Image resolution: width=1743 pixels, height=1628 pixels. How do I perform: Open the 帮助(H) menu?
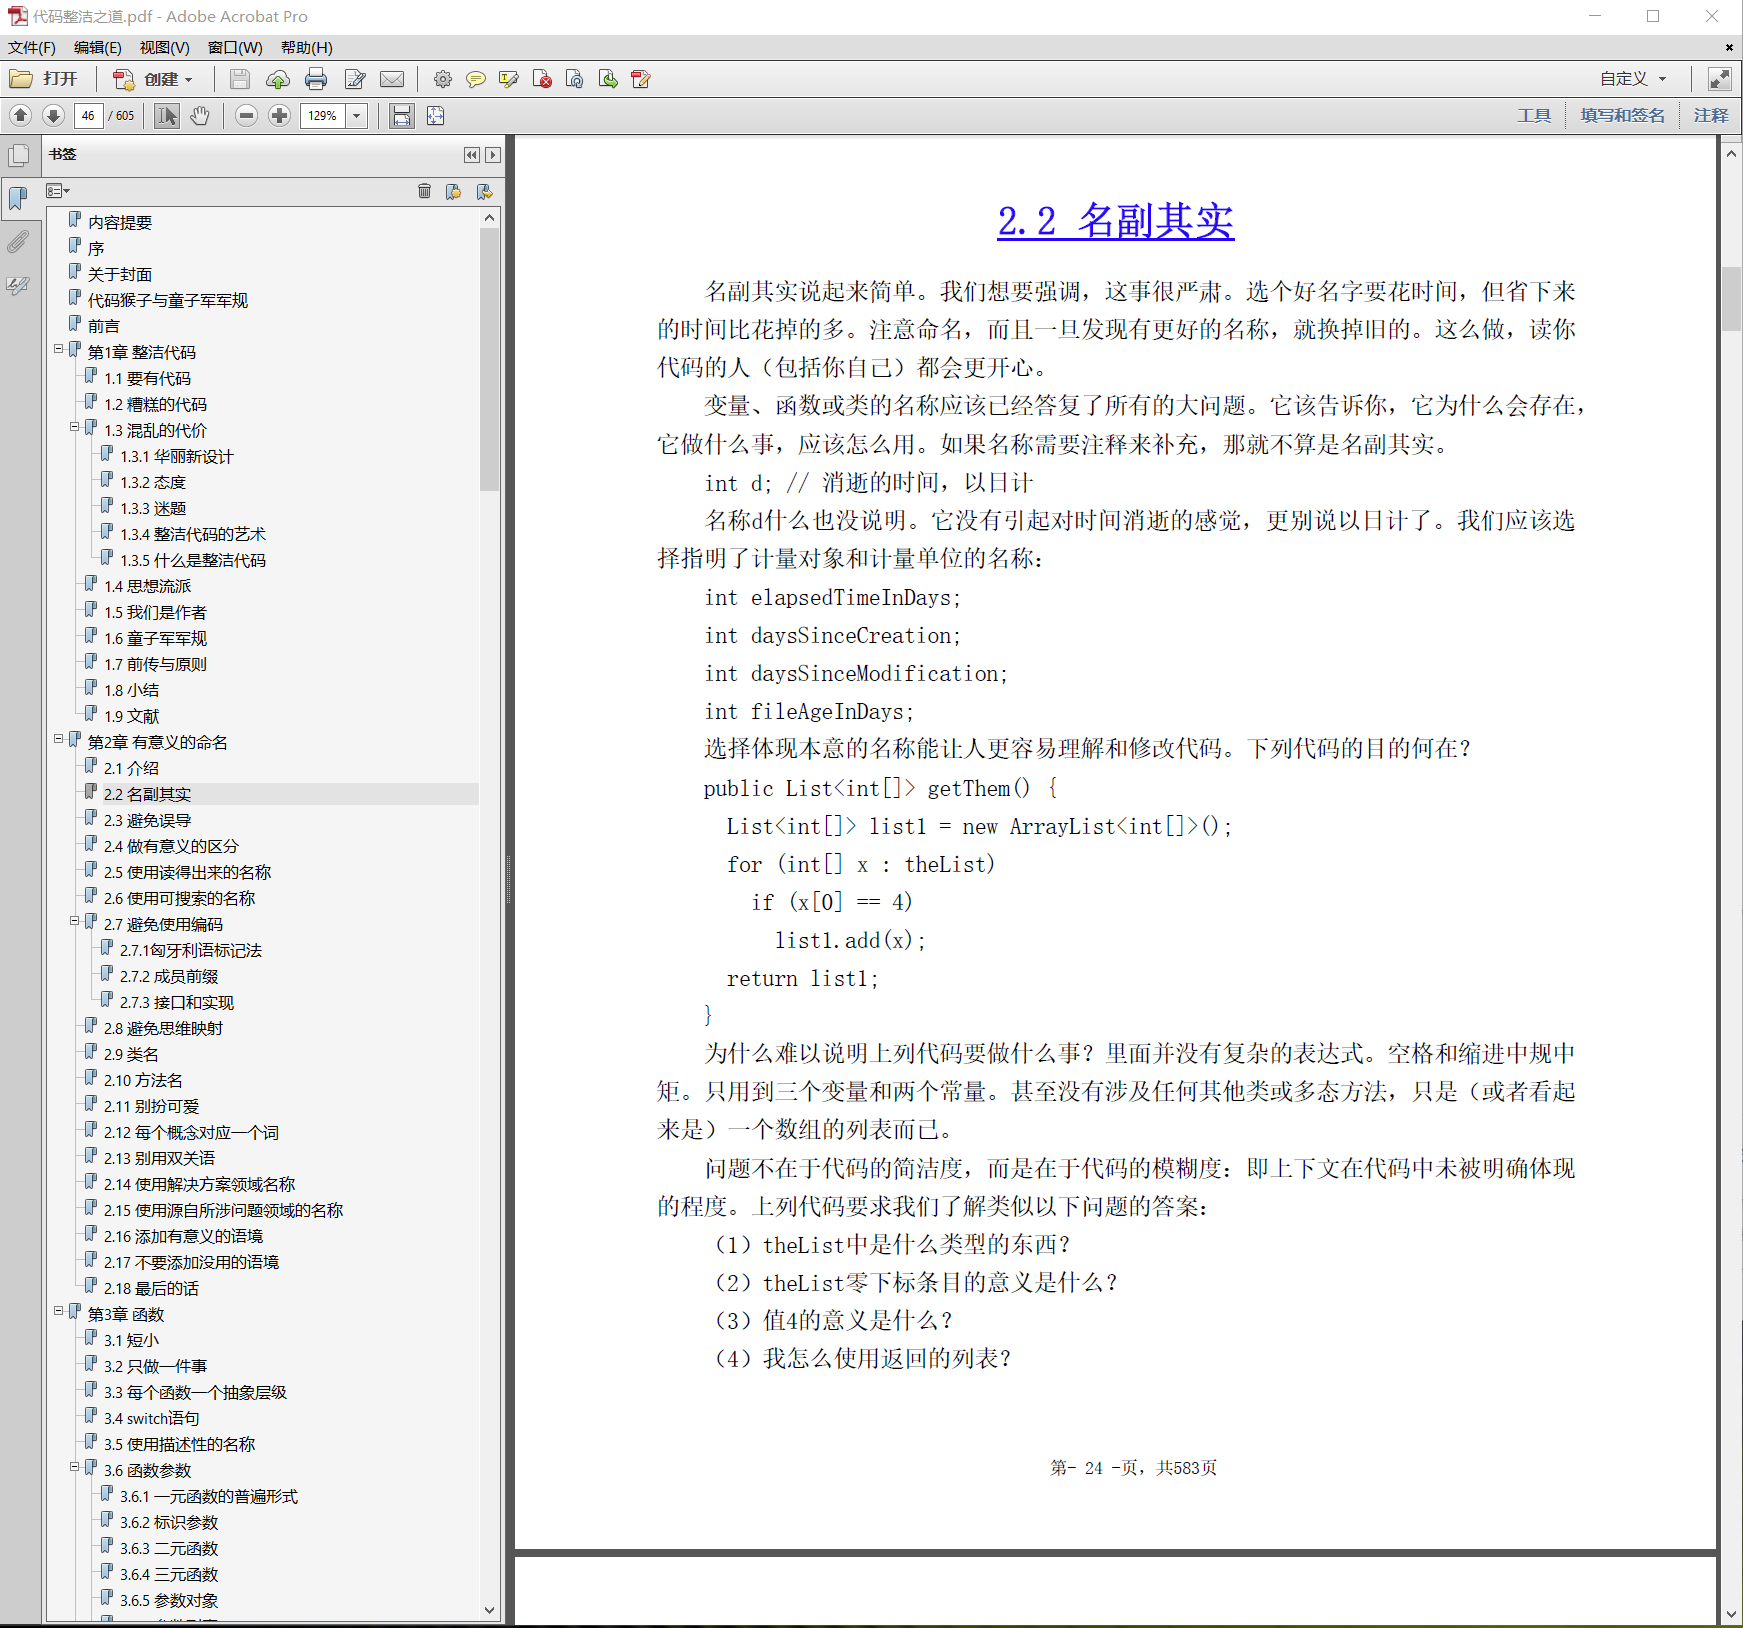click(306, 47)
